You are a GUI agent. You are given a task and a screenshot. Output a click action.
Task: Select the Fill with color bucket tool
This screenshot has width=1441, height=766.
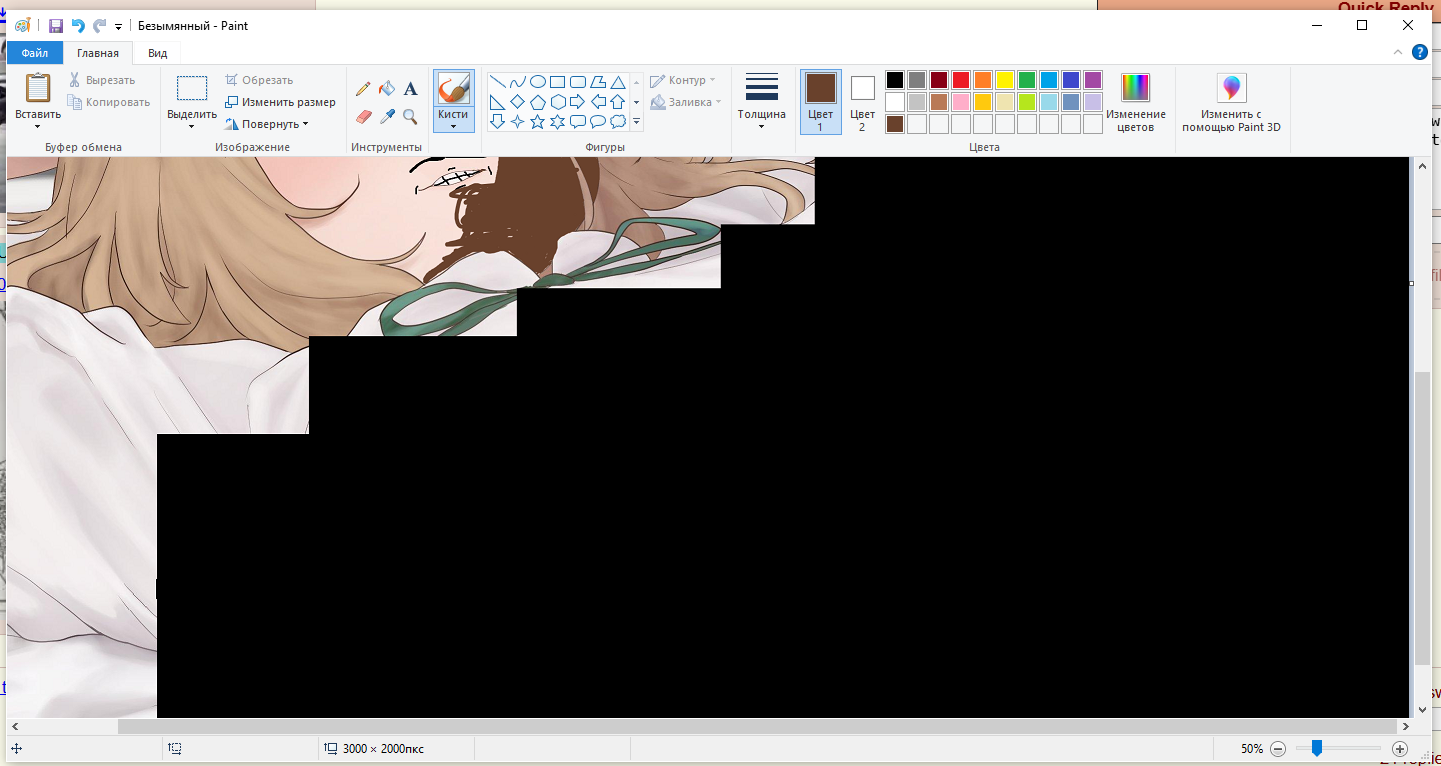pos(387,89)
